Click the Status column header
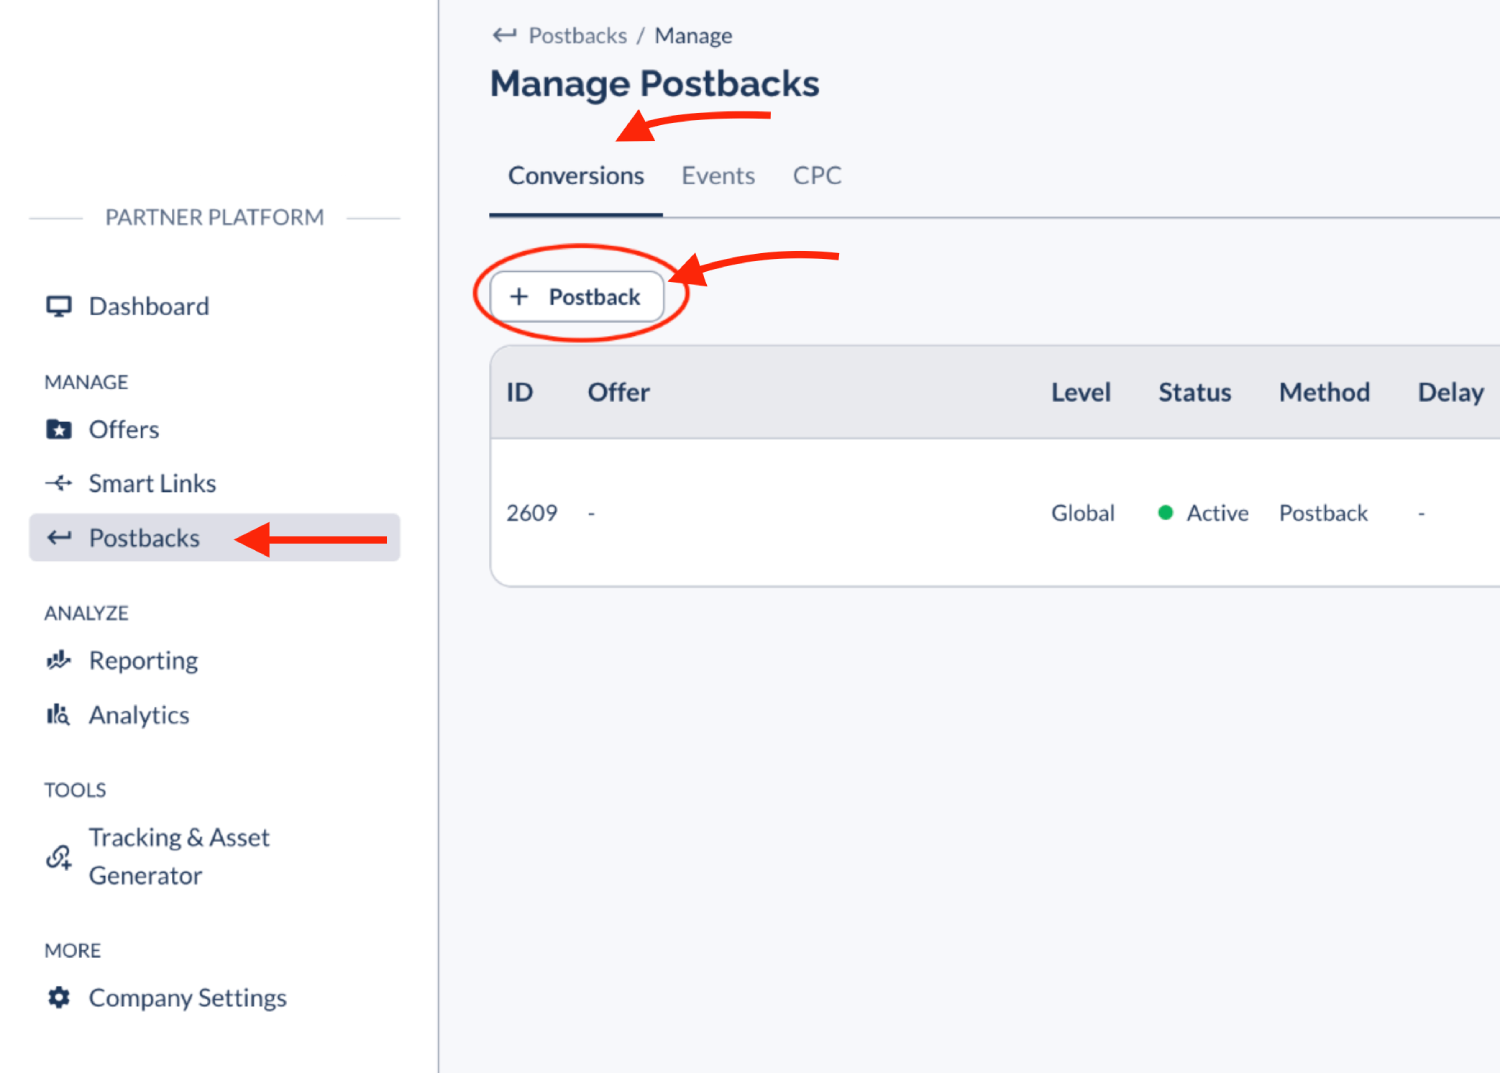1500x1073 pixels. pos(1195,392)
